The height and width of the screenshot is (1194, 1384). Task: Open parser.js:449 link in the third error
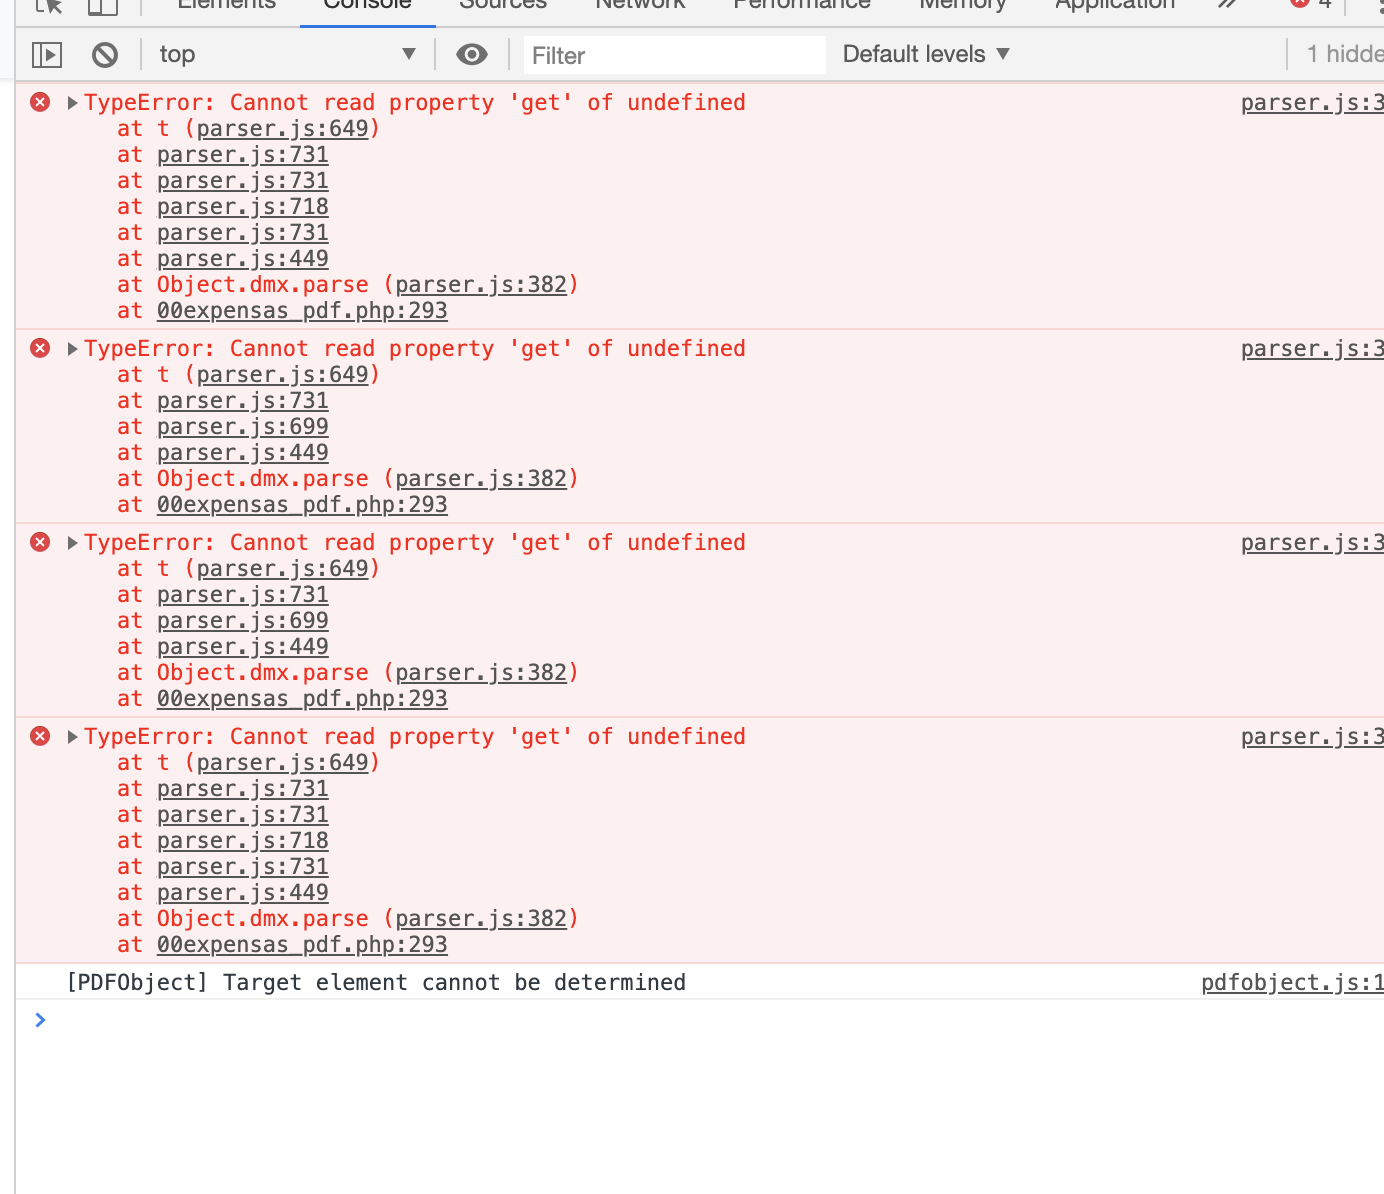(243, 647)
